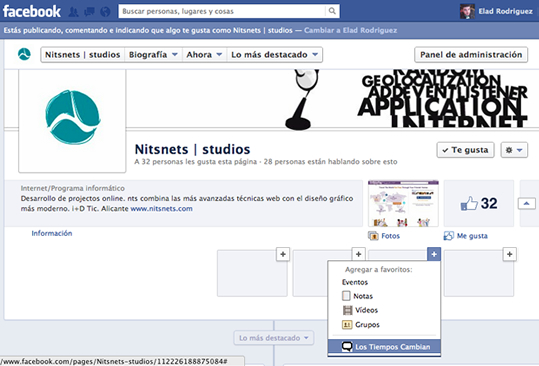Select Notas from Agregar a favoritos

(x=384, y=296)
